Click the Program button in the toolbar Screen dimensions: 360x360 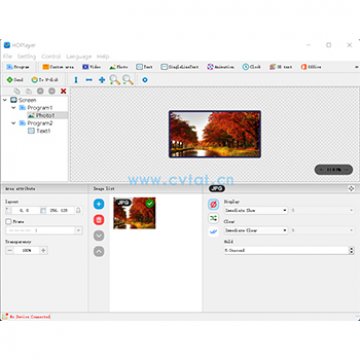(x=18, y=67)
